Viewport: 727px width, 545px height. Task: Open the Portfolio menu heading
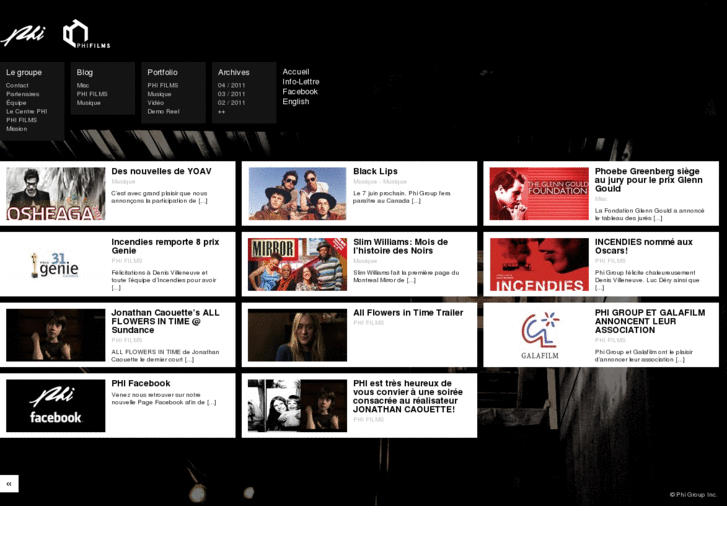pos(162,72)
